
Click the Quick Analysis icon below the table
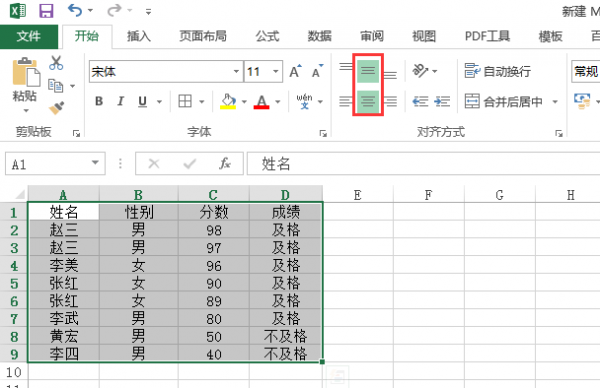[x=338, y=376]
